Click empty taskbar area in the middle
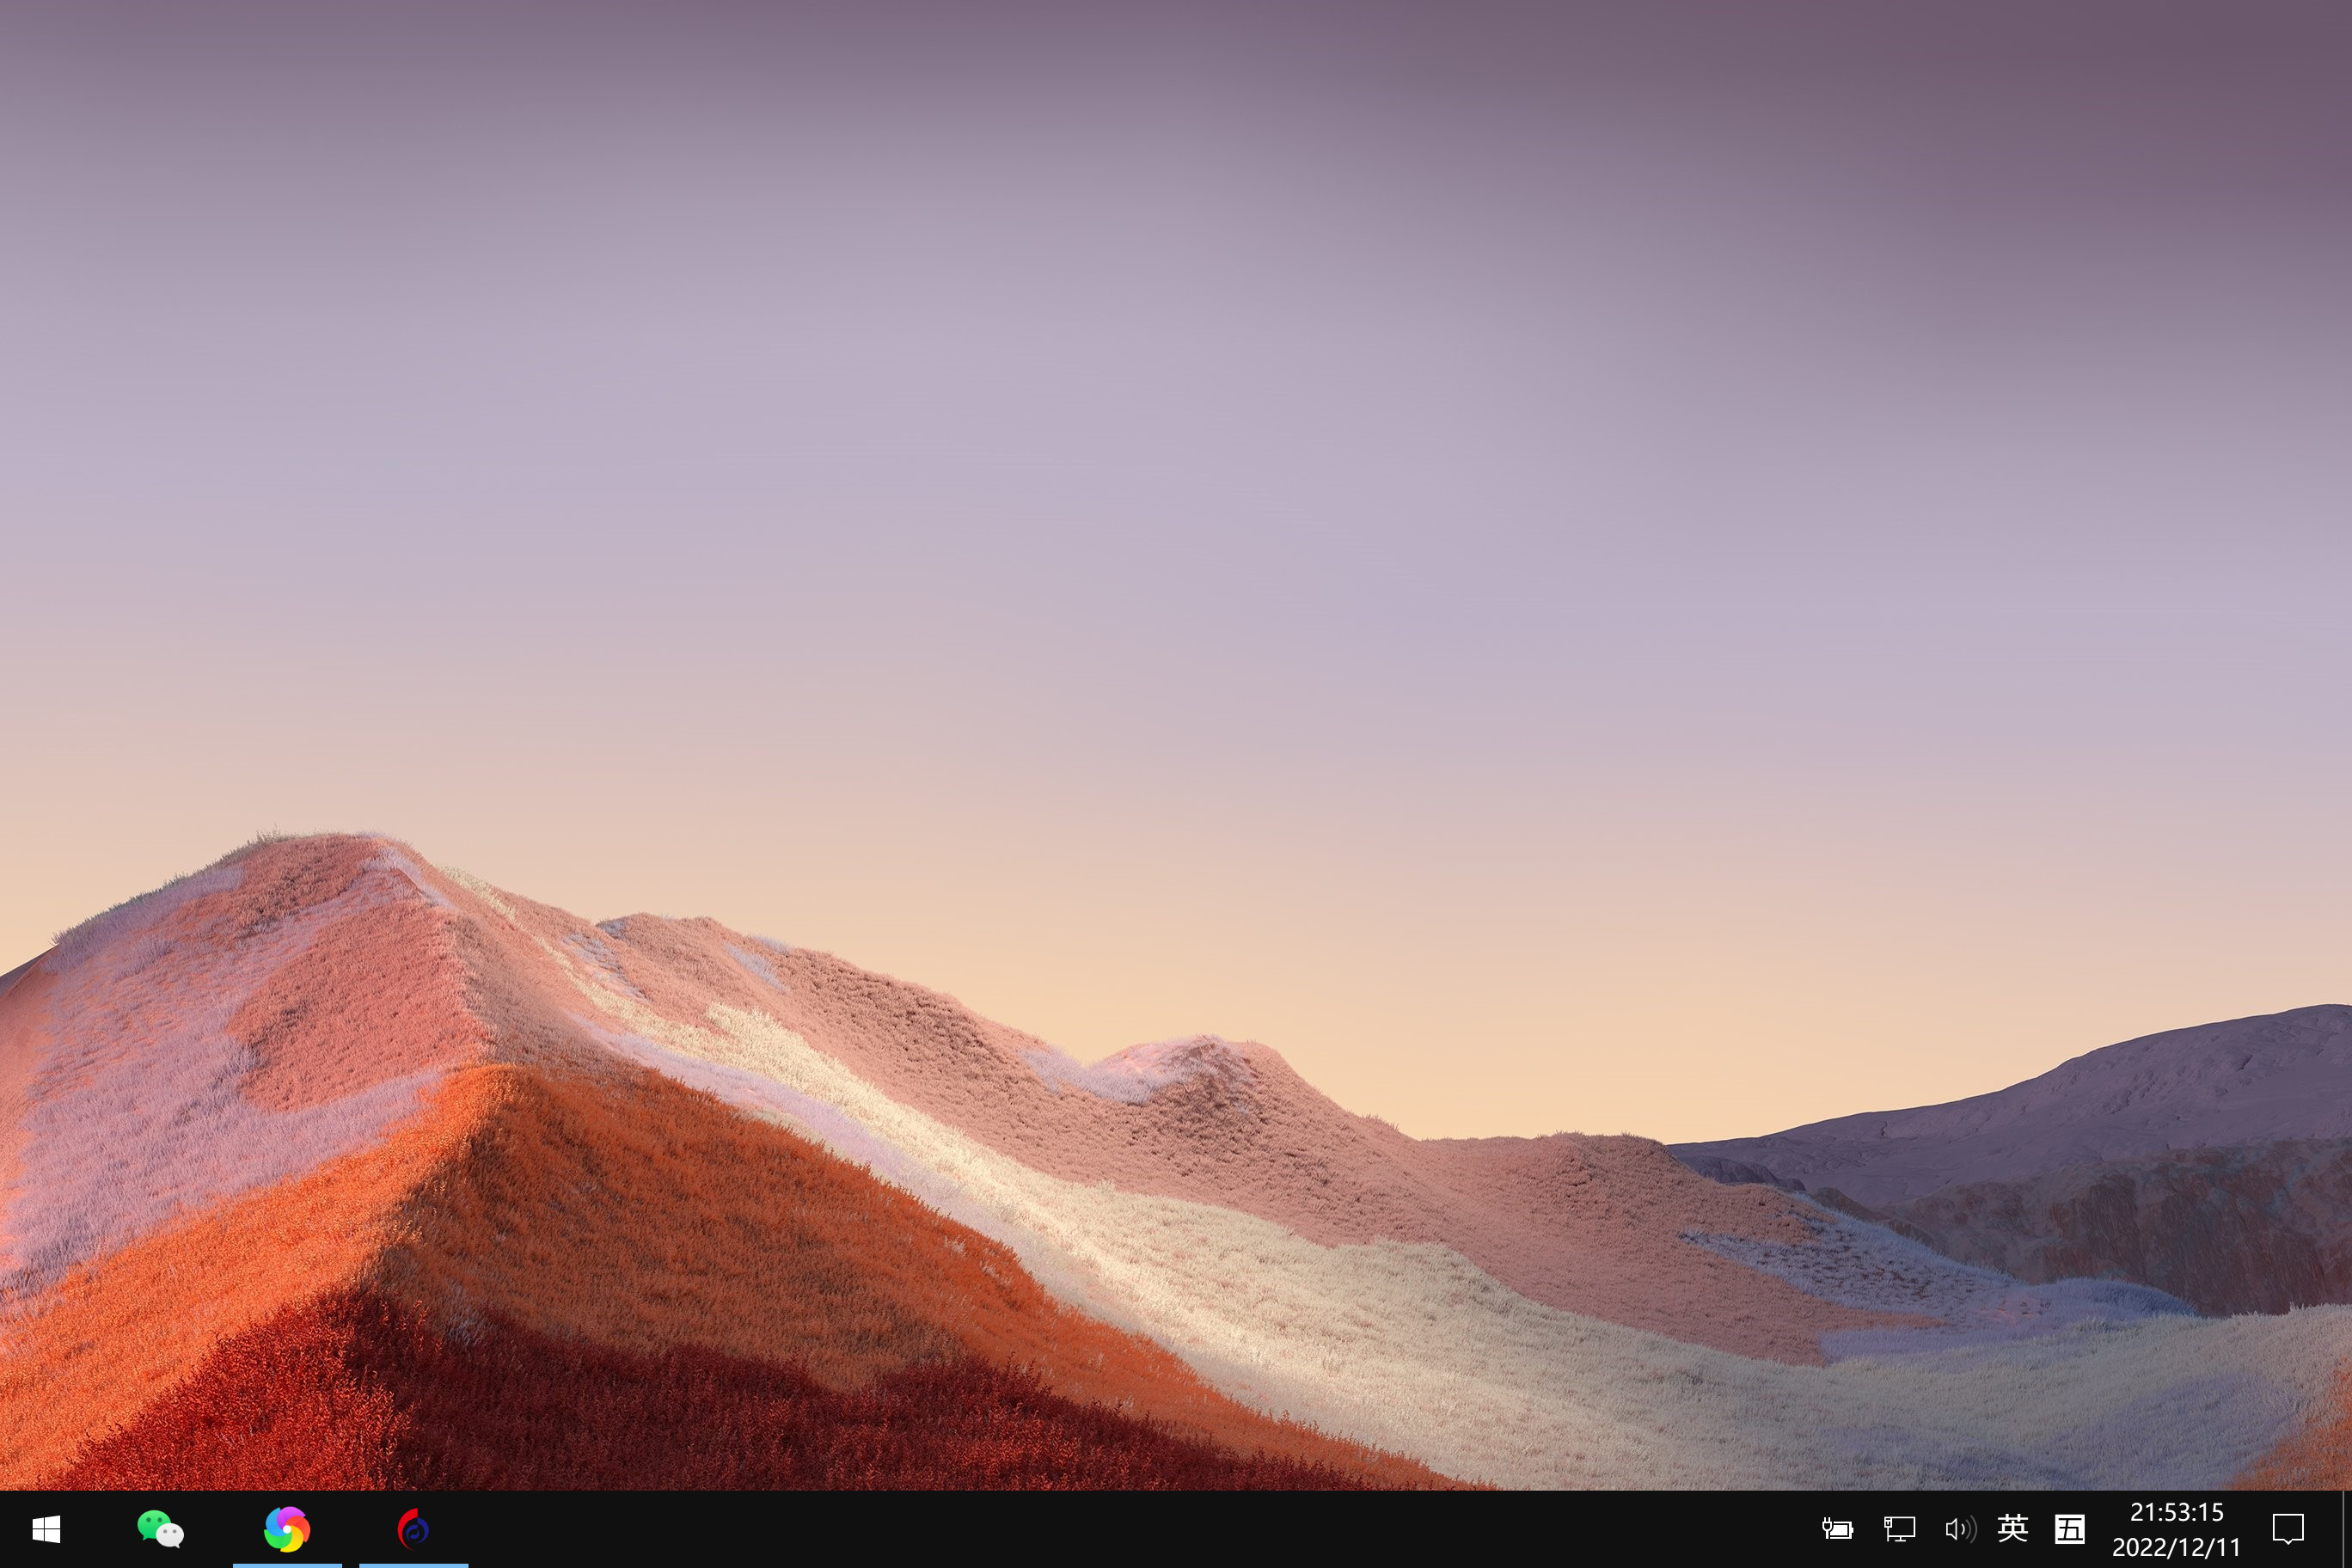The height and width of the screenshot is (1568, 2352). tap(1100, 1530)
